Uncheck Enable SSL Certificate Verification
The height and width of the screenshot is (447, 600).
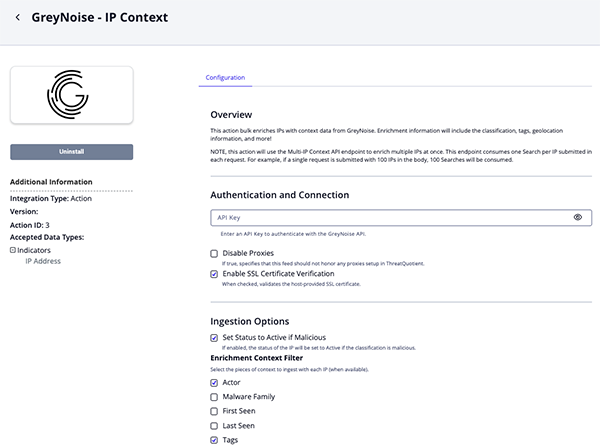214,274
